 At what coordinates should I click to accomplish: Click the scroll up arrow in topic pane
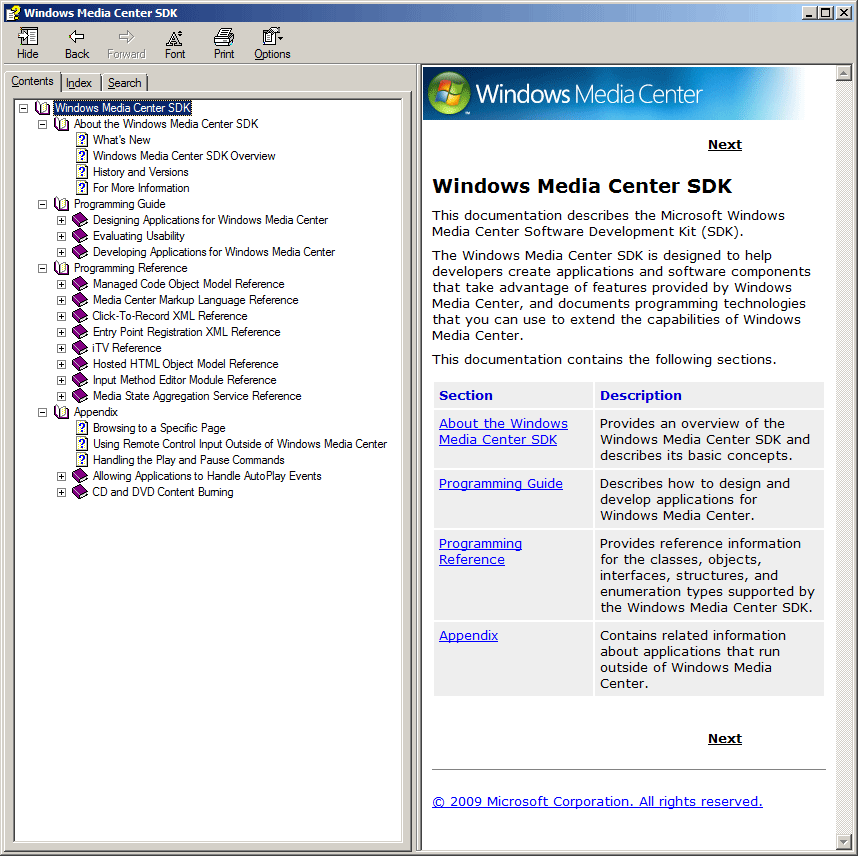[843, 73]
